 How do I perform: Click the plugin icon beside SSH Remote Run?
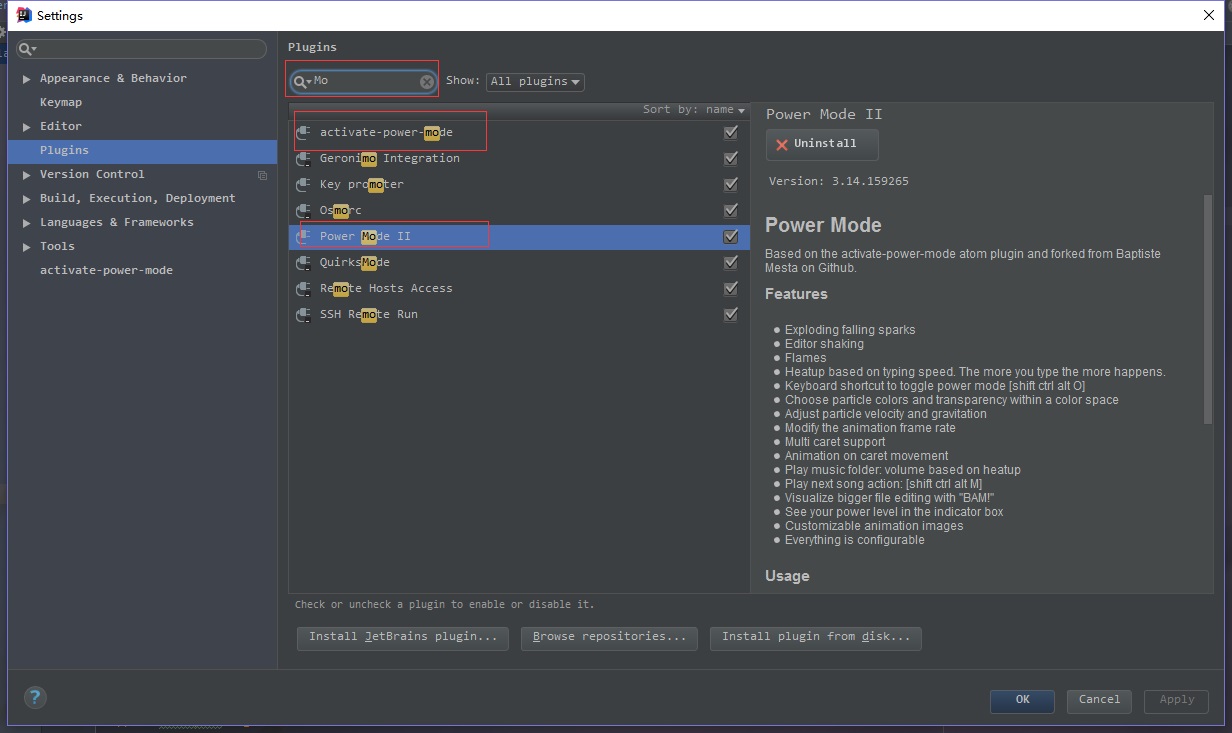point(303,315)
